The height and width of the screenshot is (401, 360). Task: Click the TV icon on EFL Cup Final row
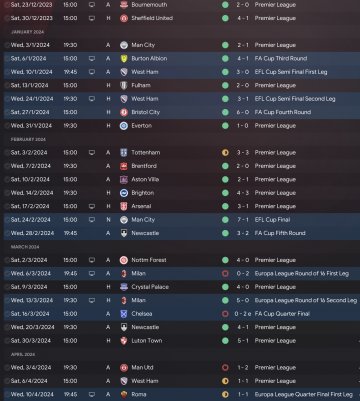click(92, 220)
